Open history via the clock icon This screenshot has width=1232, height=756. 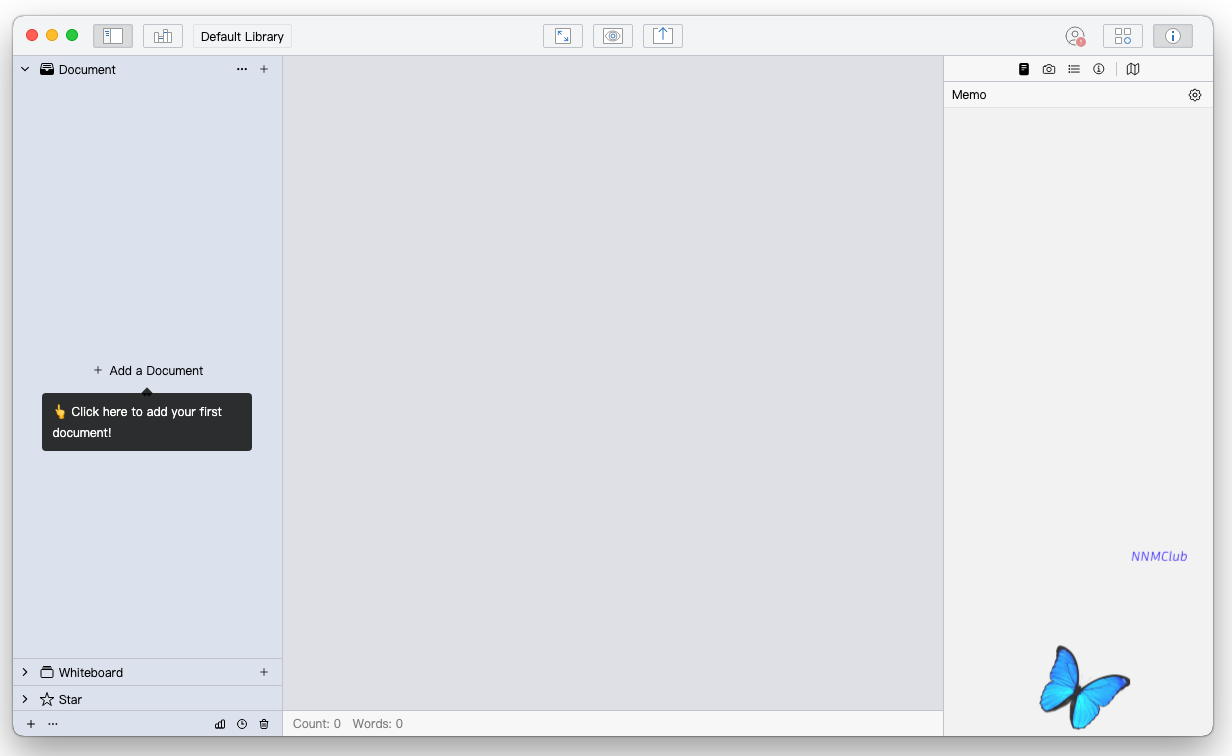coord(242,724)
